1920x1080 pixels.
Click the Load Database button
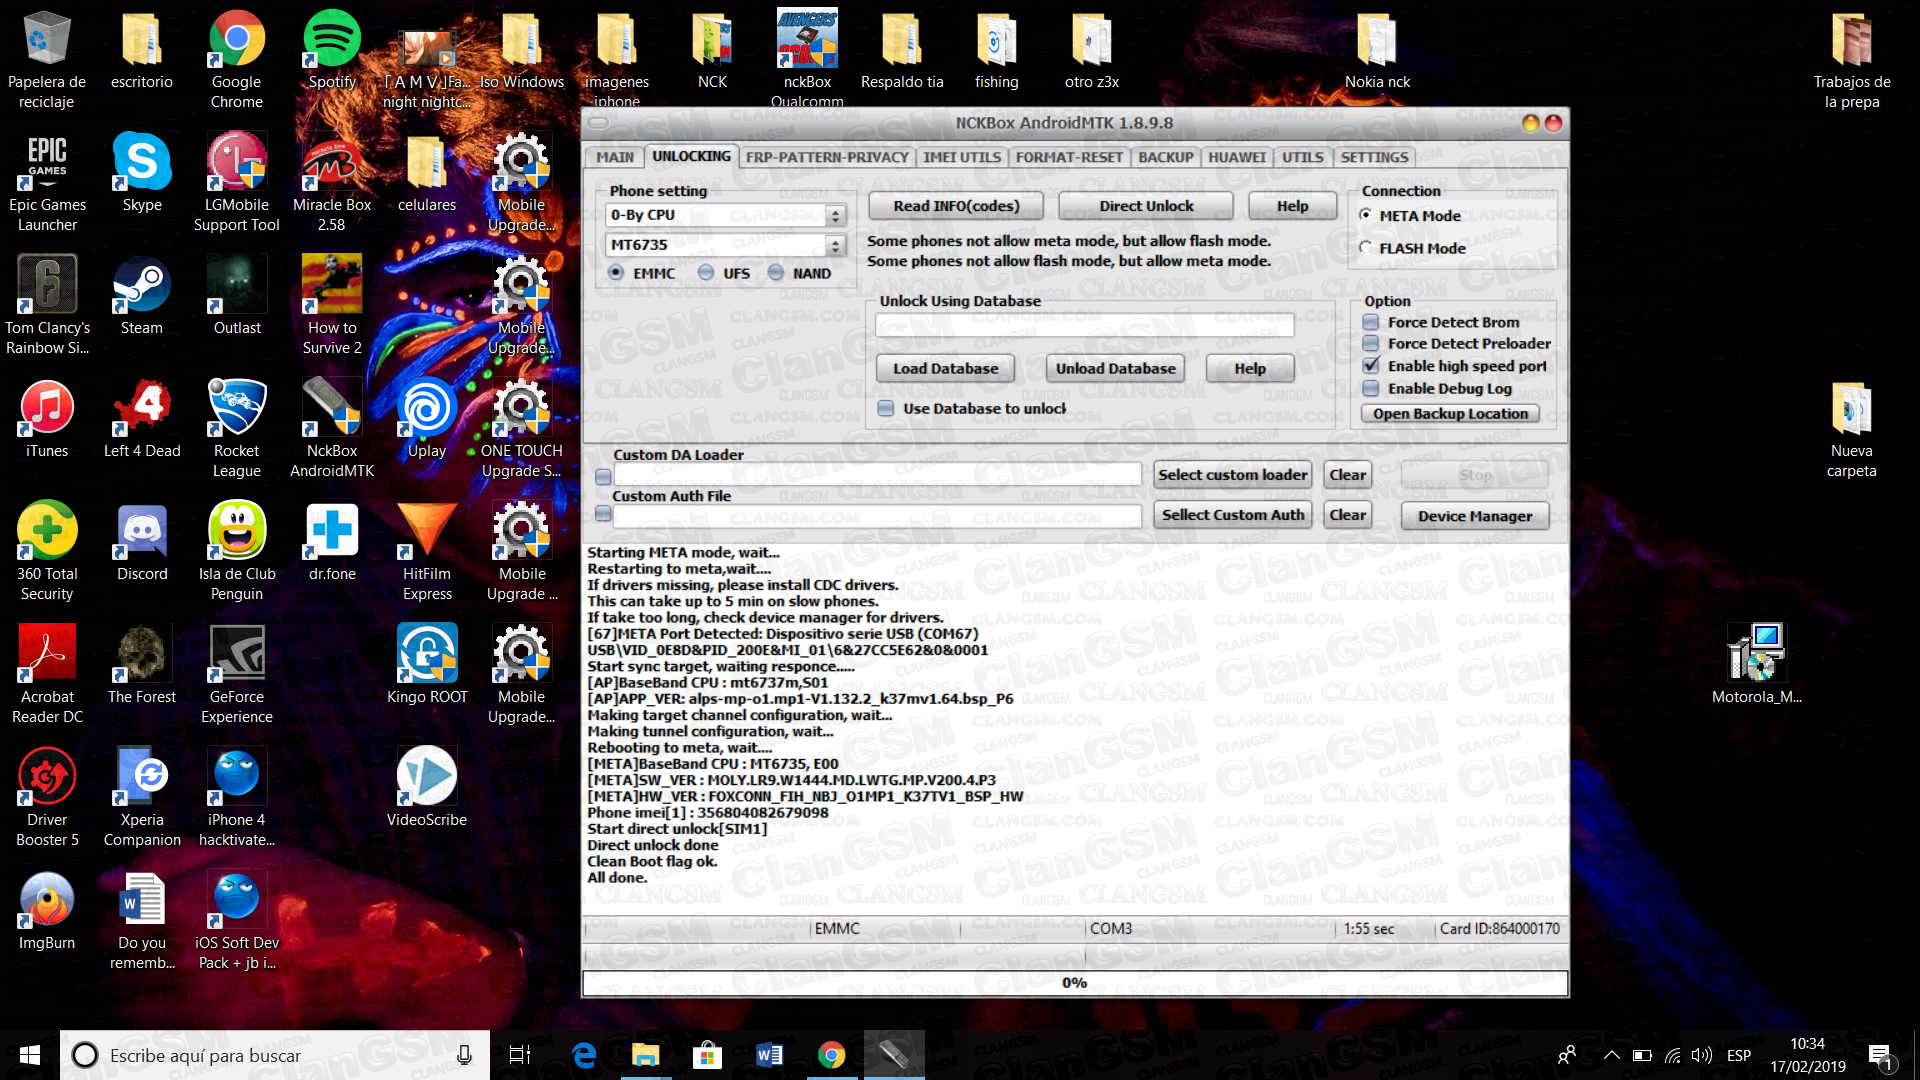[x=945, y=368]
